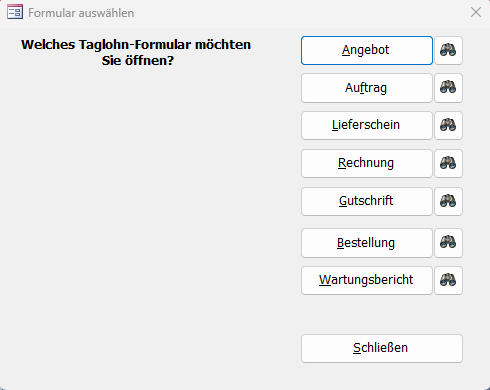Screen dimensions: 490x390
Task: Open the Angebot form
Action: click(367, 50)
